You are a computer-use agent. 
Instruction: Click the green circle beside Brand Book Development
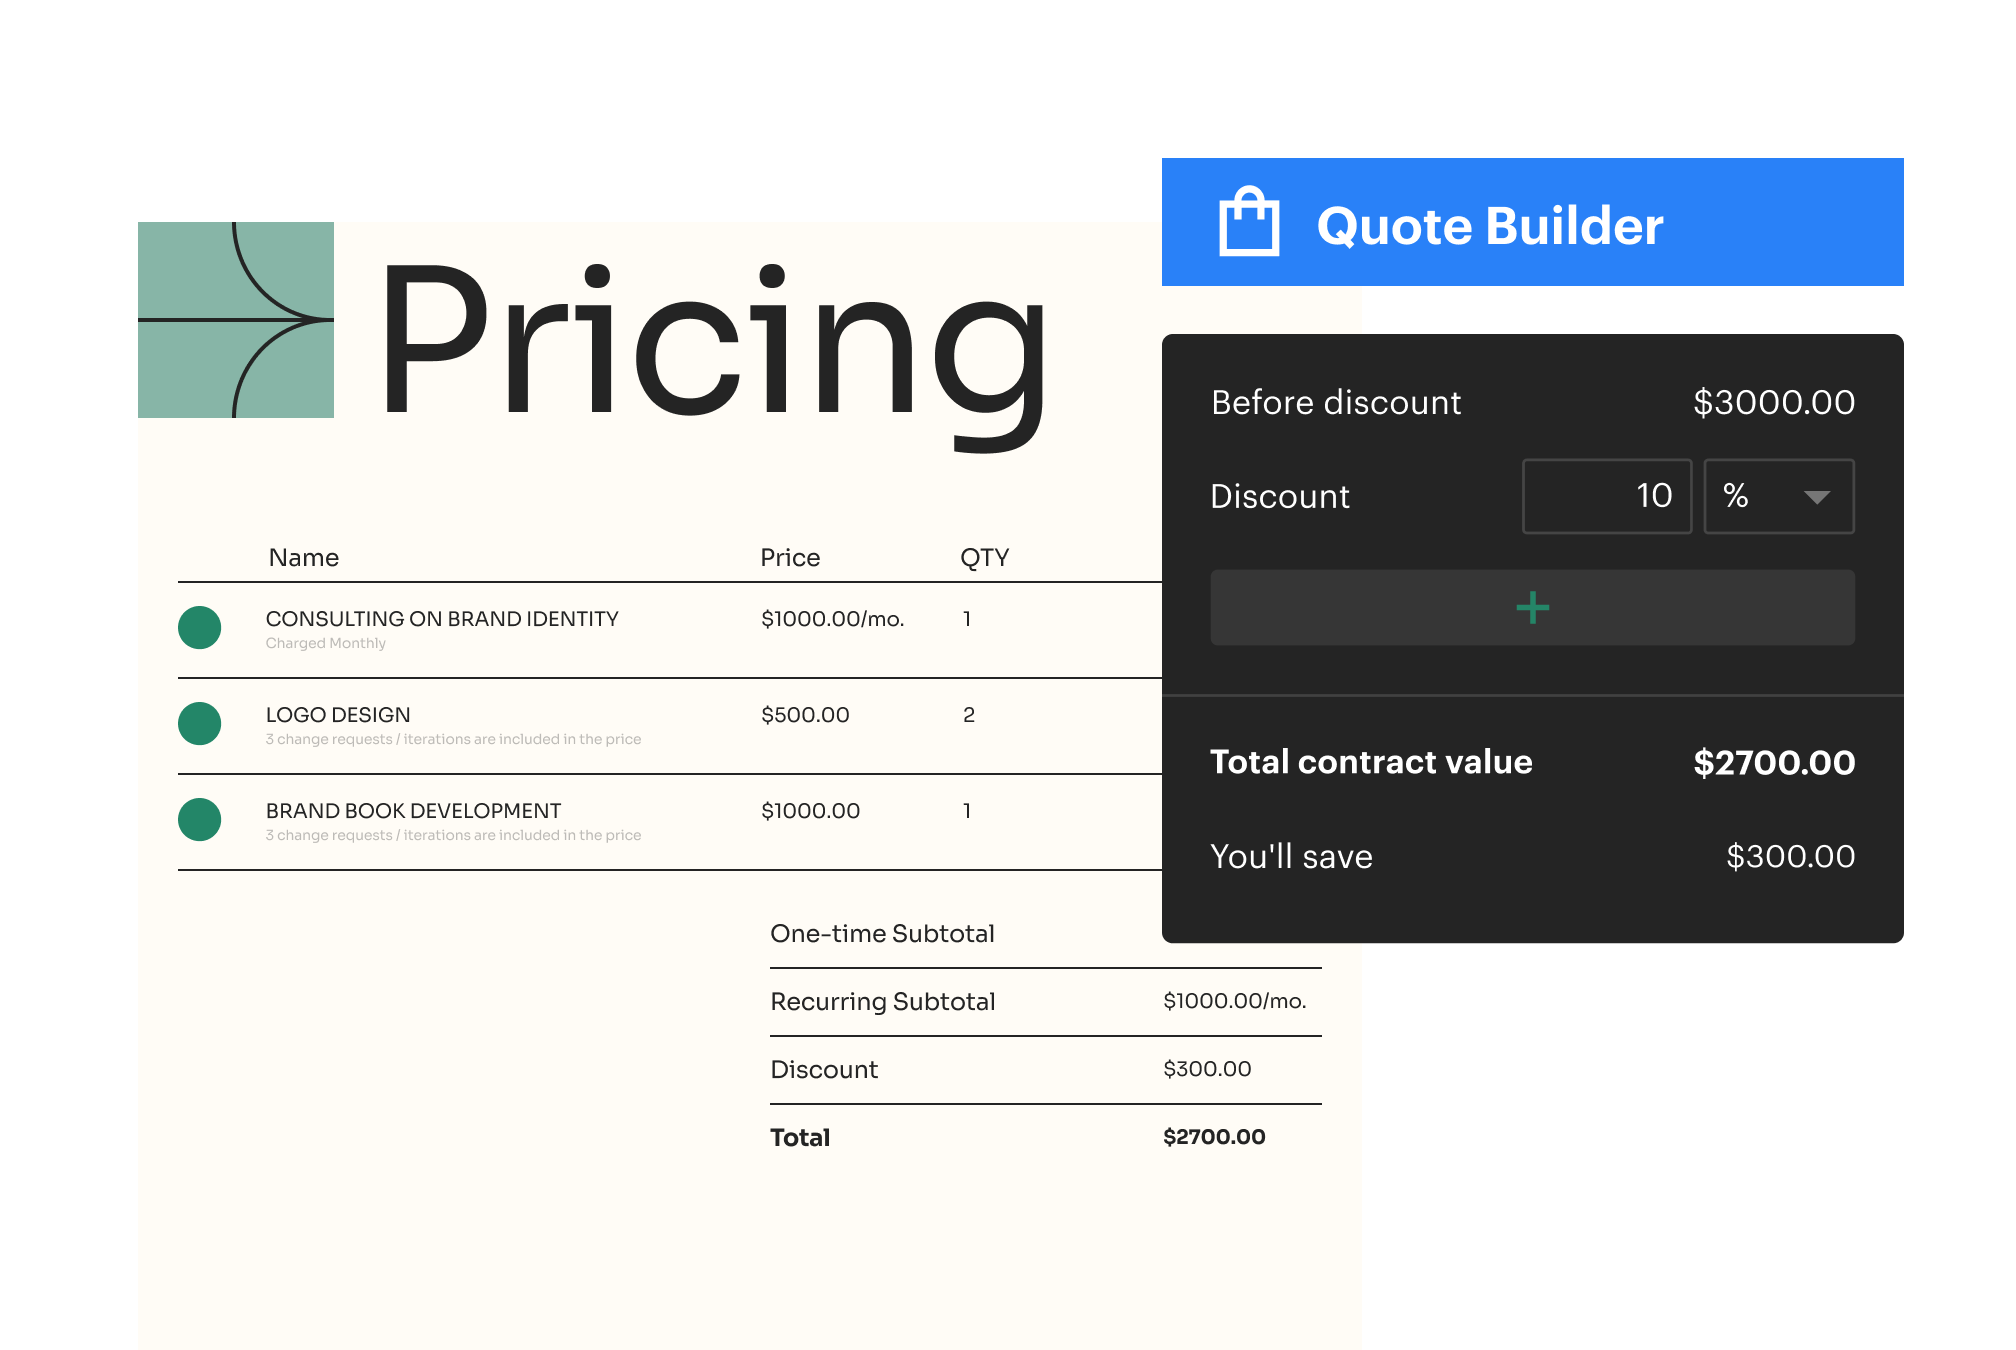coord(199,820)
